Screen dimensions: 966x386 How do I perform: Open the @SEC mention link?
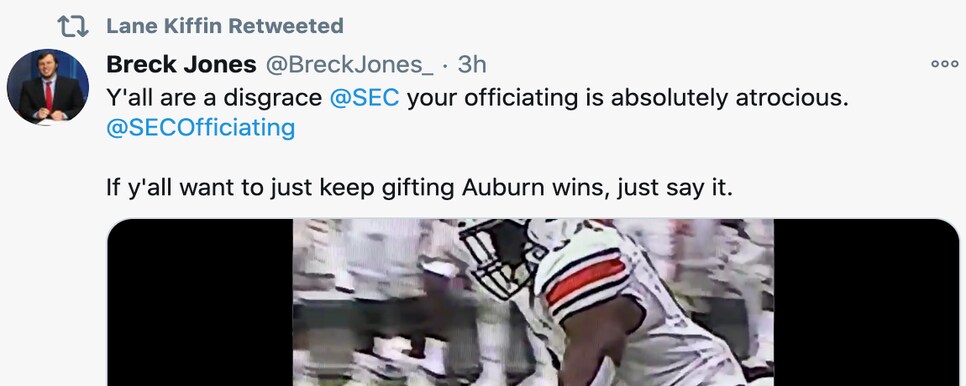[364, 97]
